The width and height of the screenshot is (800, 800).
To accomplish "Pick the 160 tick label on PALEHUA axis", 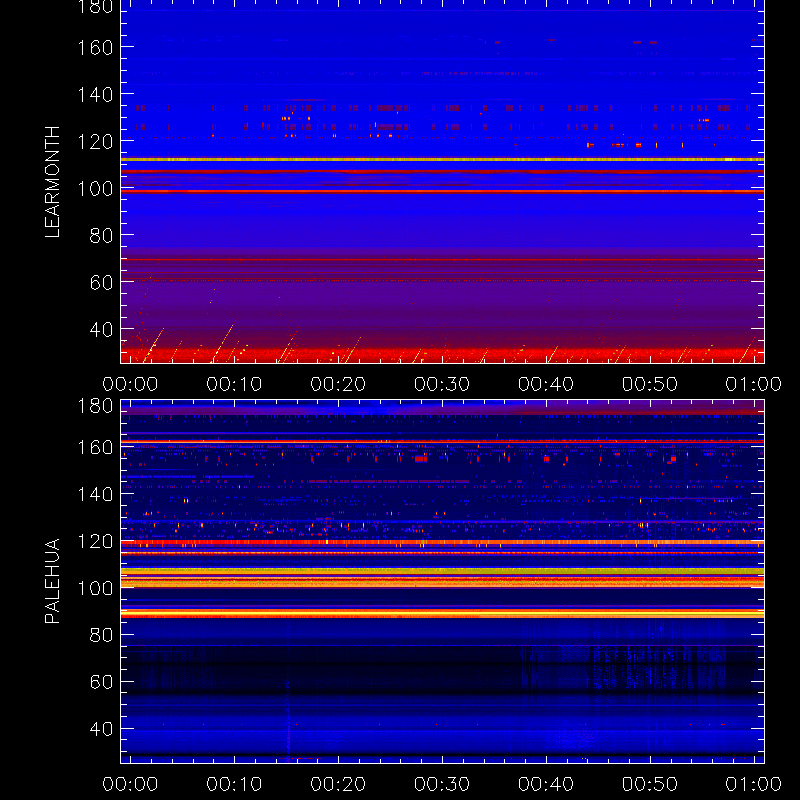I will (x=95, y=447).
